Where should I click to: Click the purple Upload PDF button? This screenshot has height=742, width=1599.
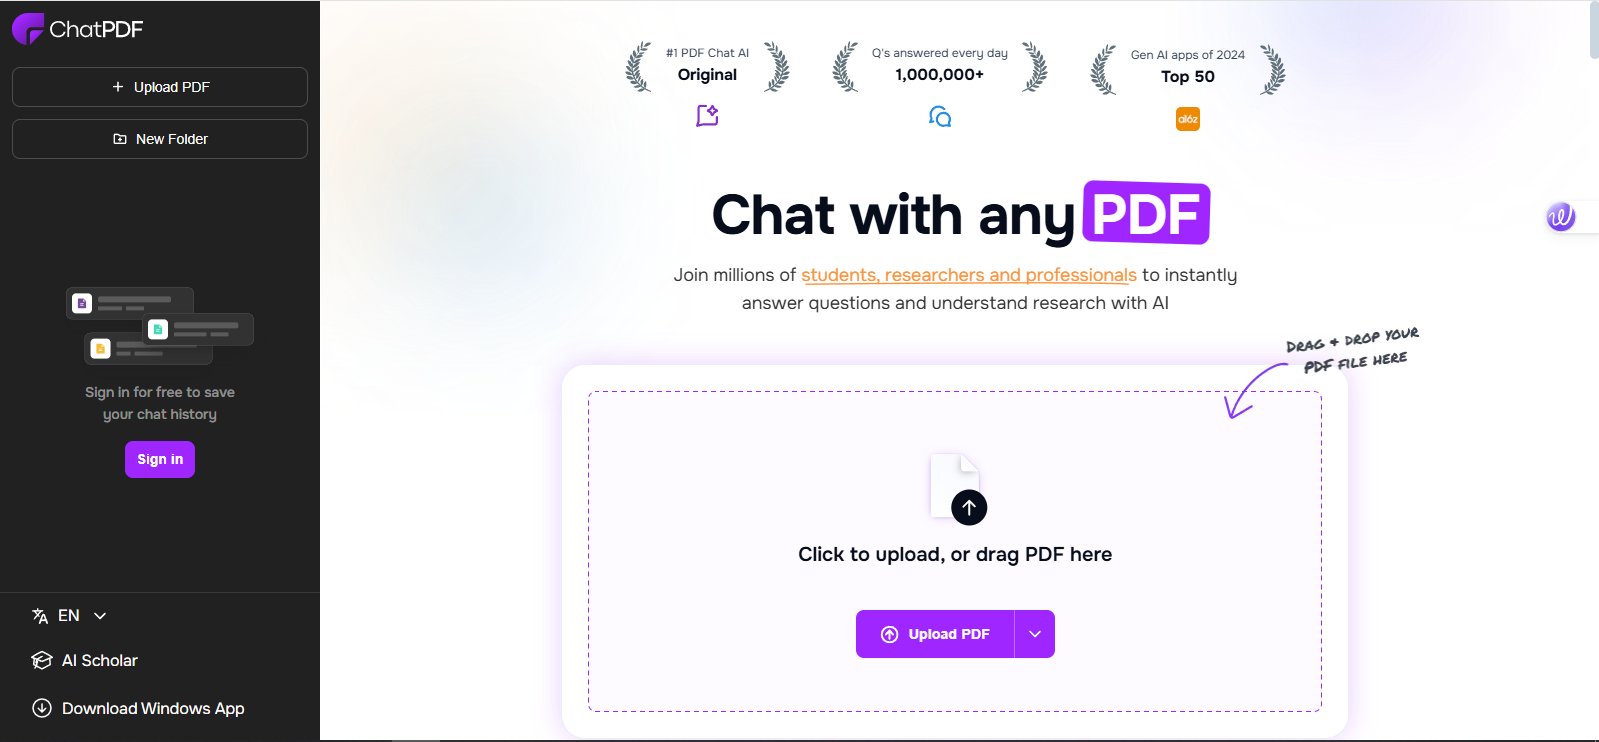(935, 634)
